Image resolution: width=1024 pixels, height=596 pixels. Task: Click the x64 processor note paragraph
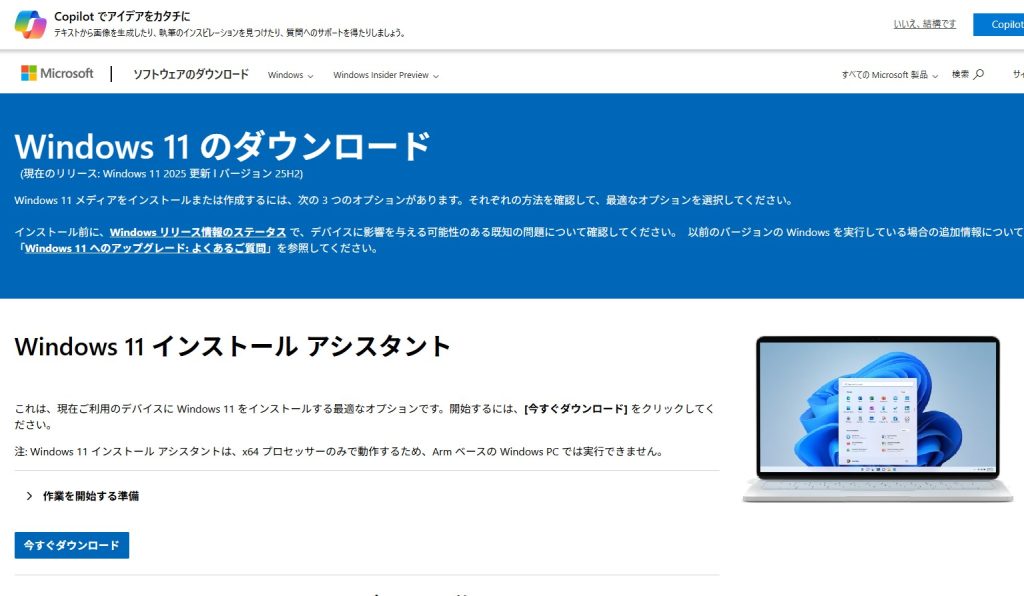click(339, 451)
